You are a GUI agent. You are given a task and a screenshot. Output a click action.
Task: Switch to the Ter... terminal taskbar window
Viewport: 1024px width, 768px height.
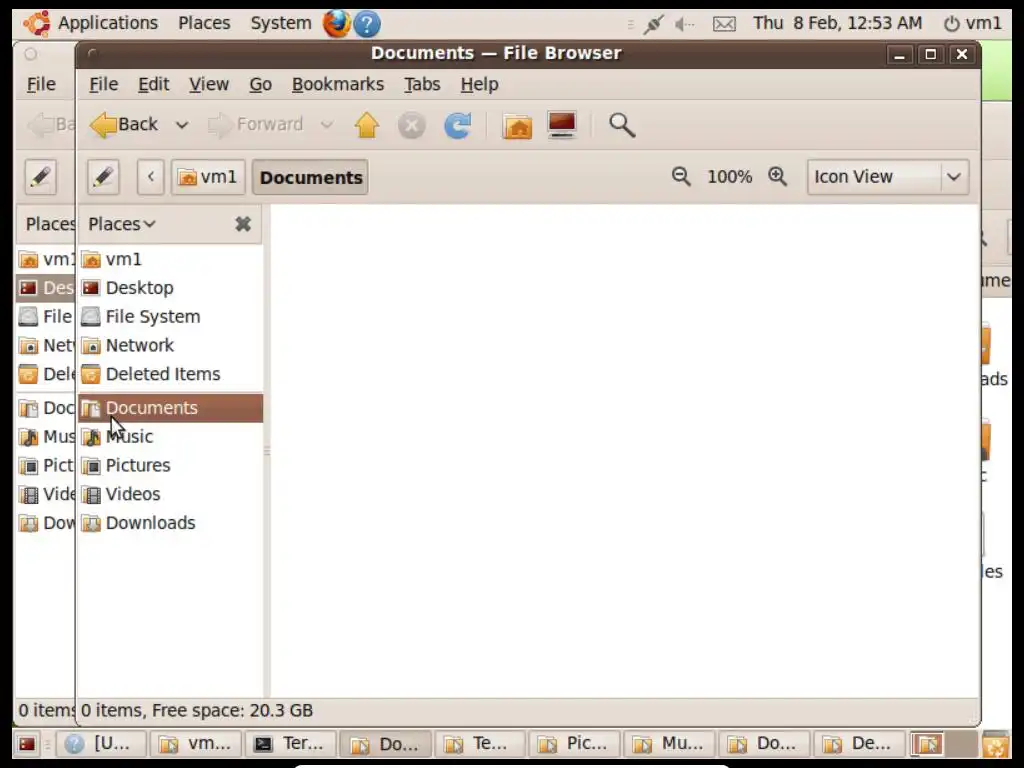(290, 744)
